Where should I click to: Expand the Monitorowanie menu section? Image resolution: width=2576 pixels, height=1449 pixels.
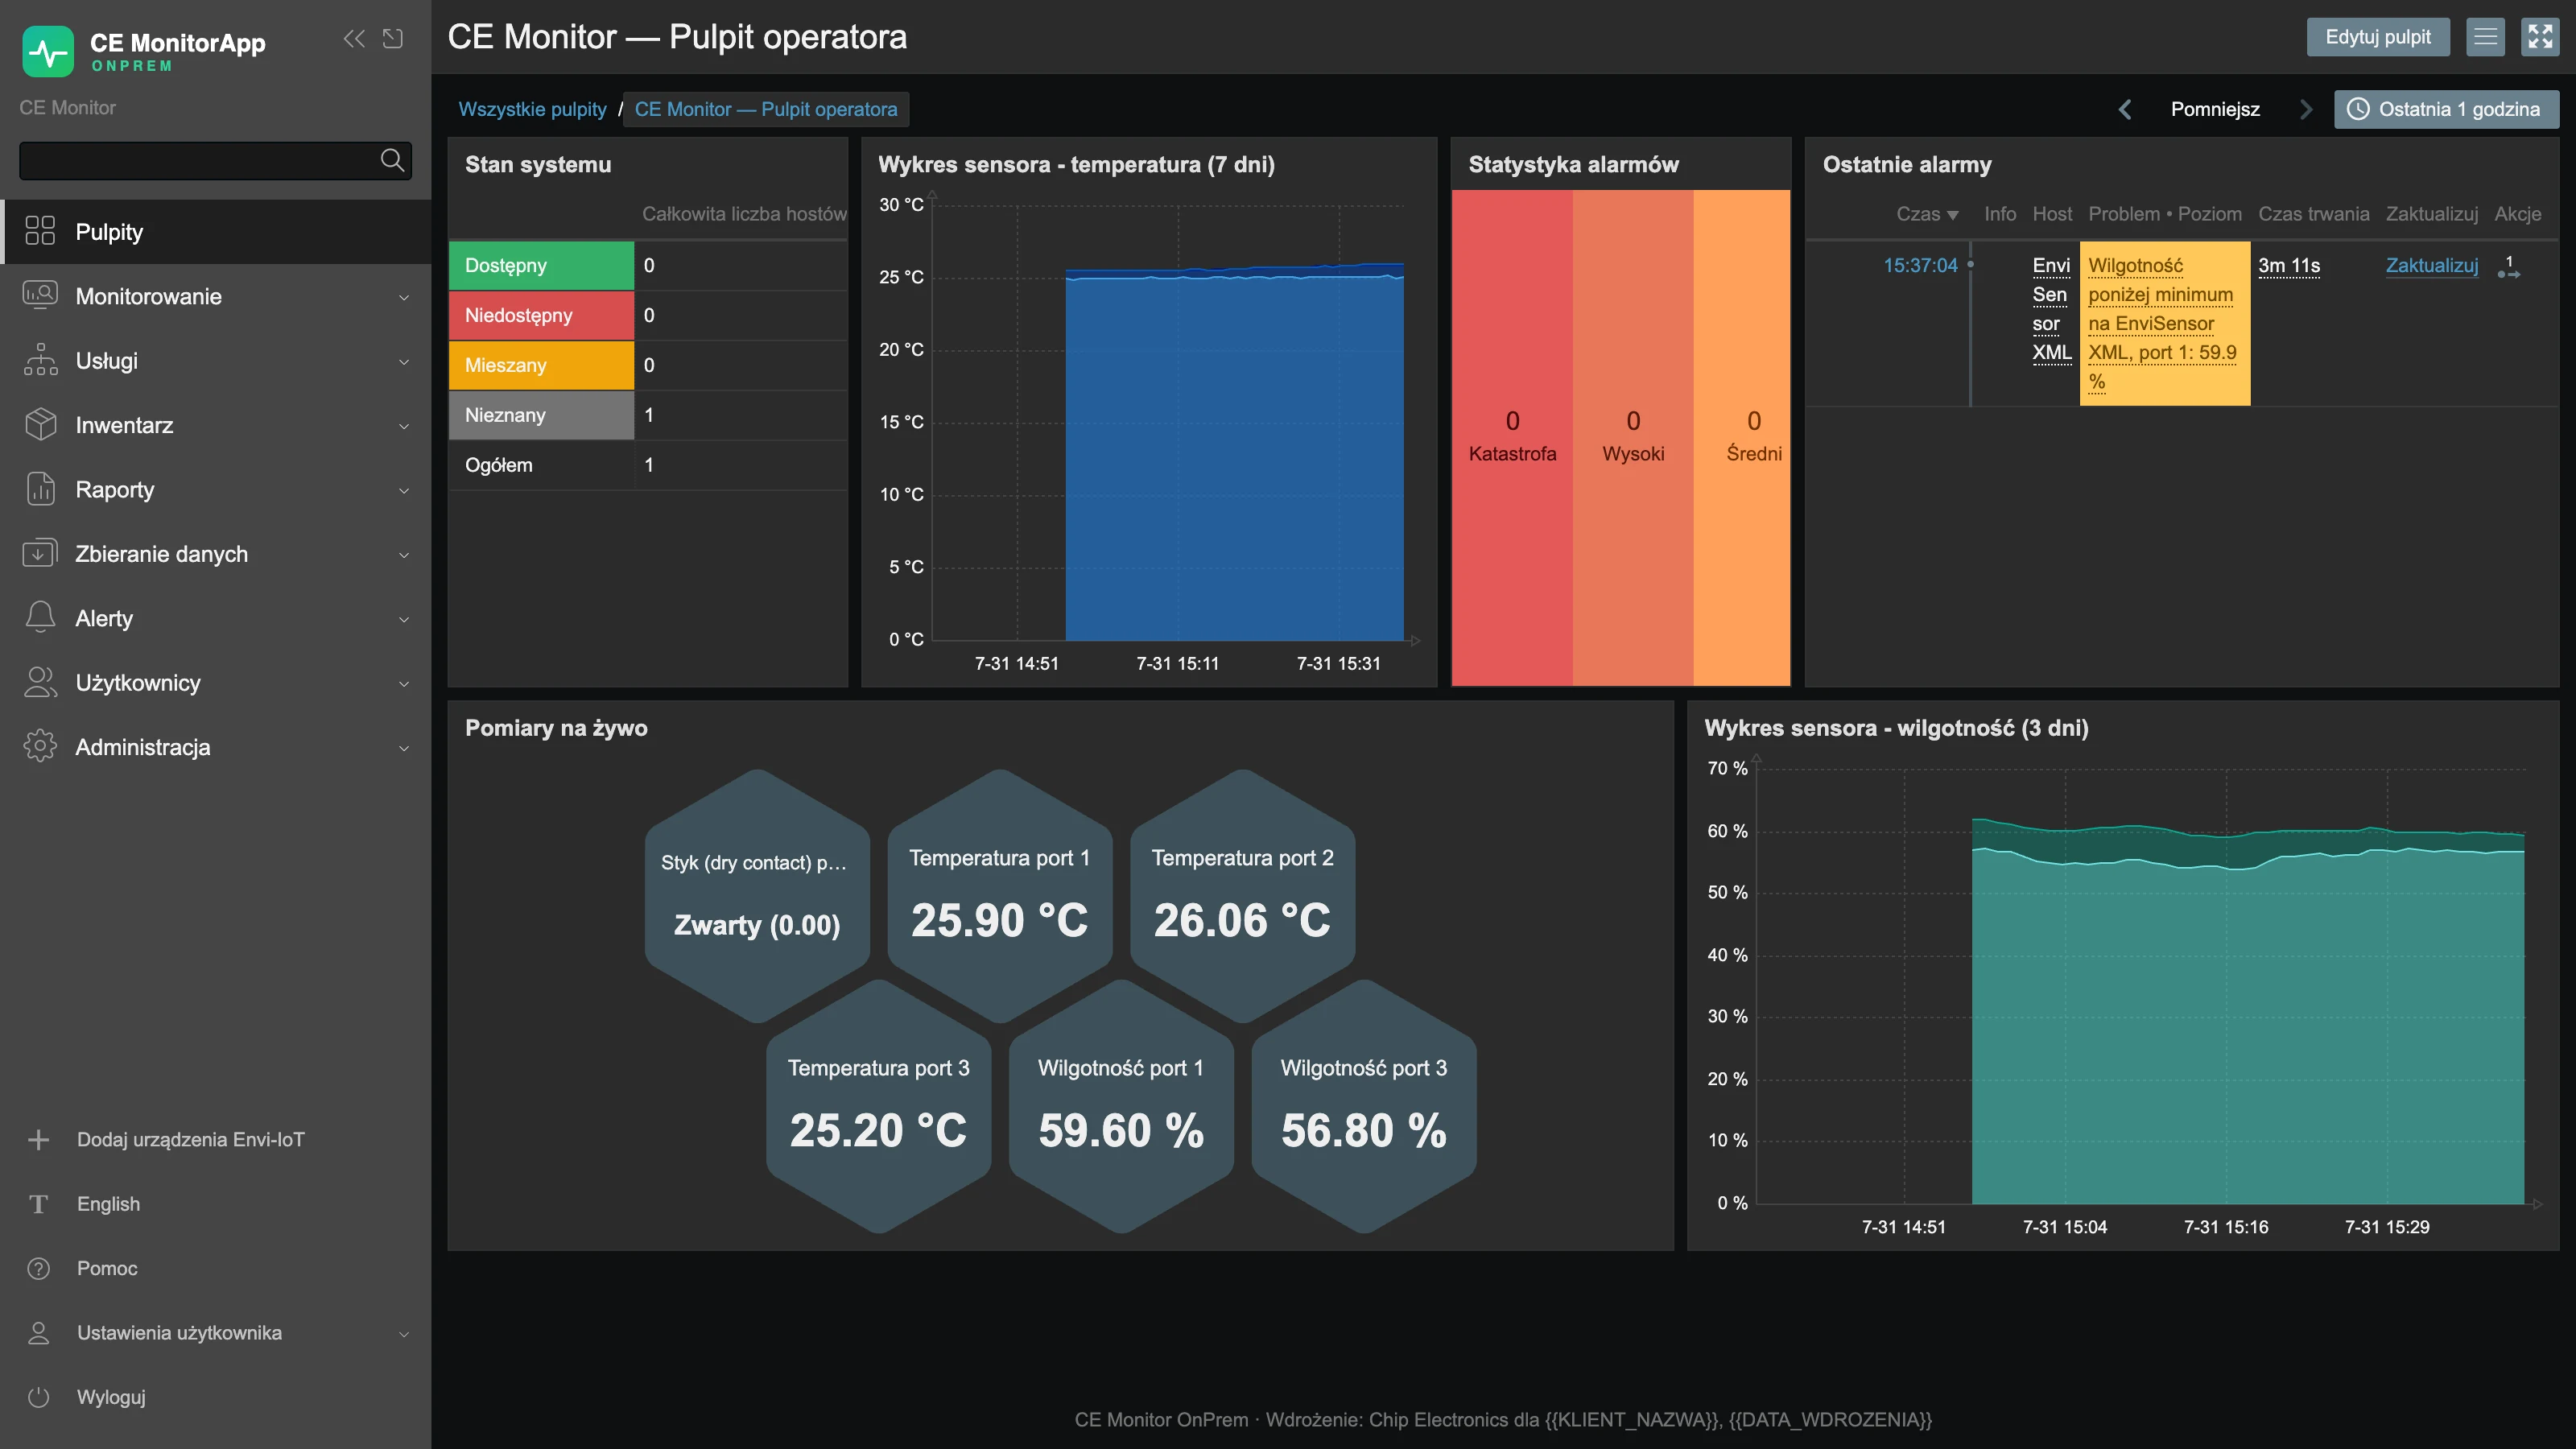pyautogui.click(x=216, y=296)
